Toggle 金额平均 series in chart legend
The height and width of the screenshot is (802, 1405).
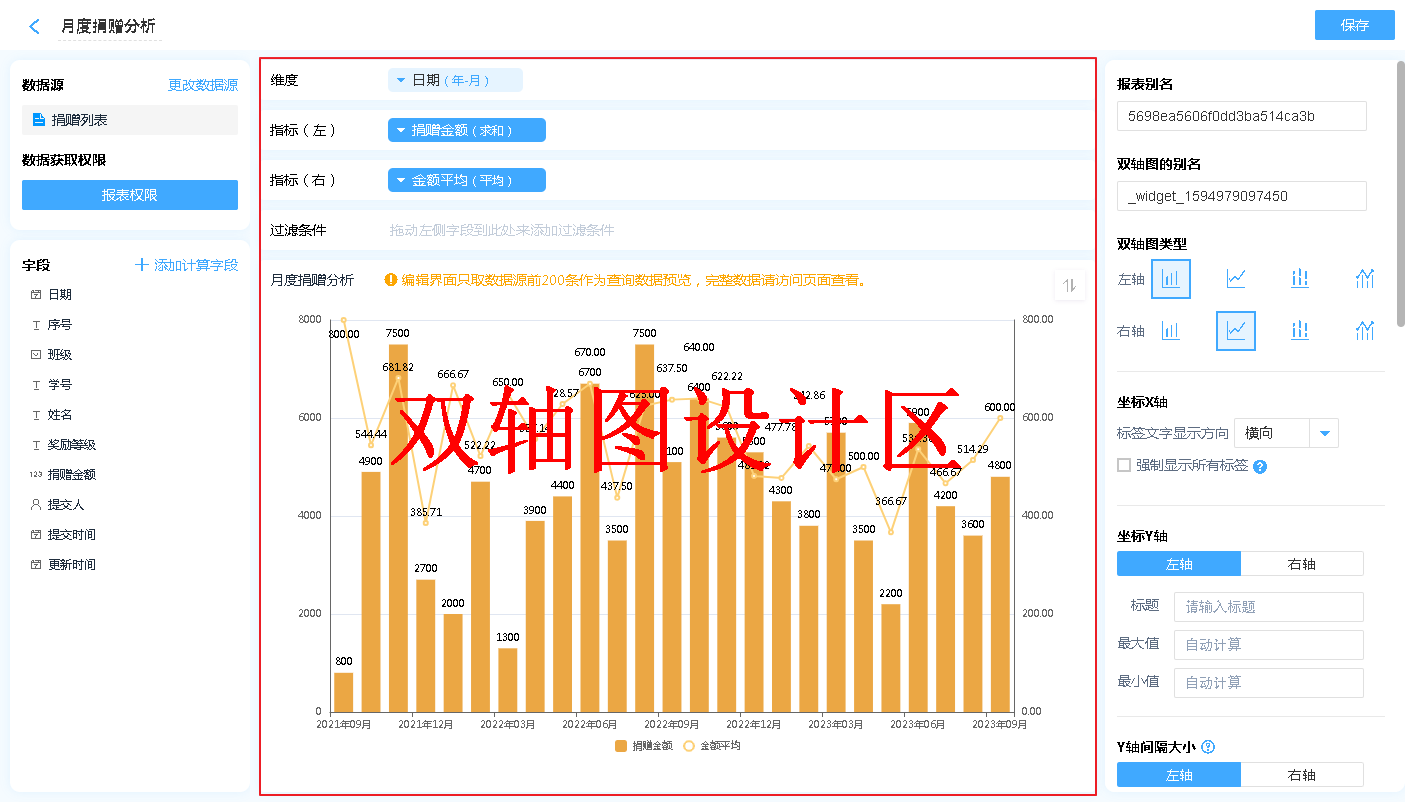(711, 746)
